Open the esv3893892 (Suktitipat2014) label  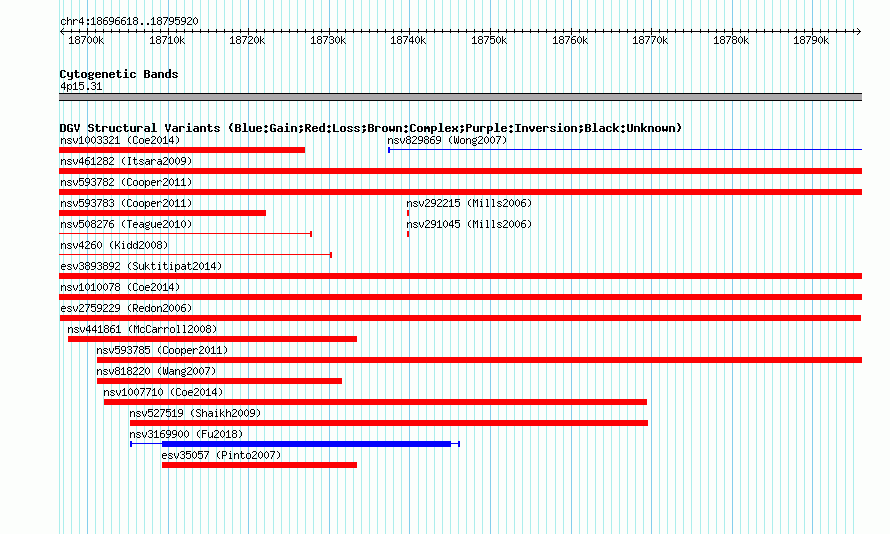(141, 266)
